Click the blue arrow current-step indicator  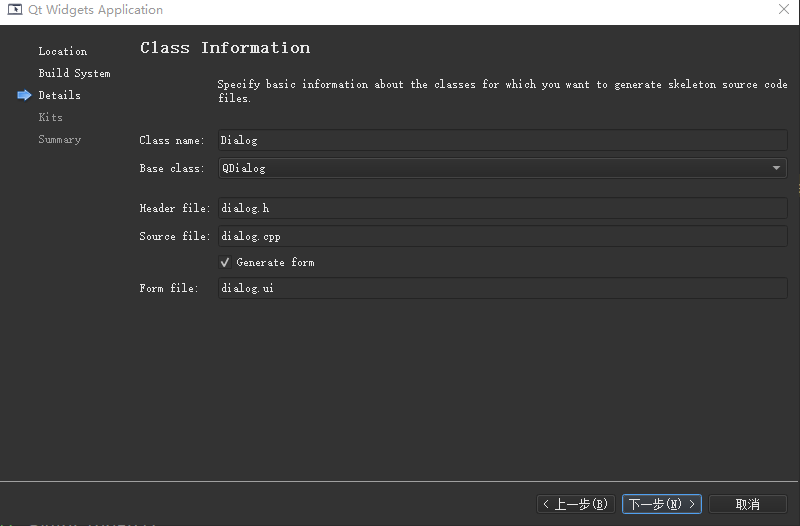(24, 95)
